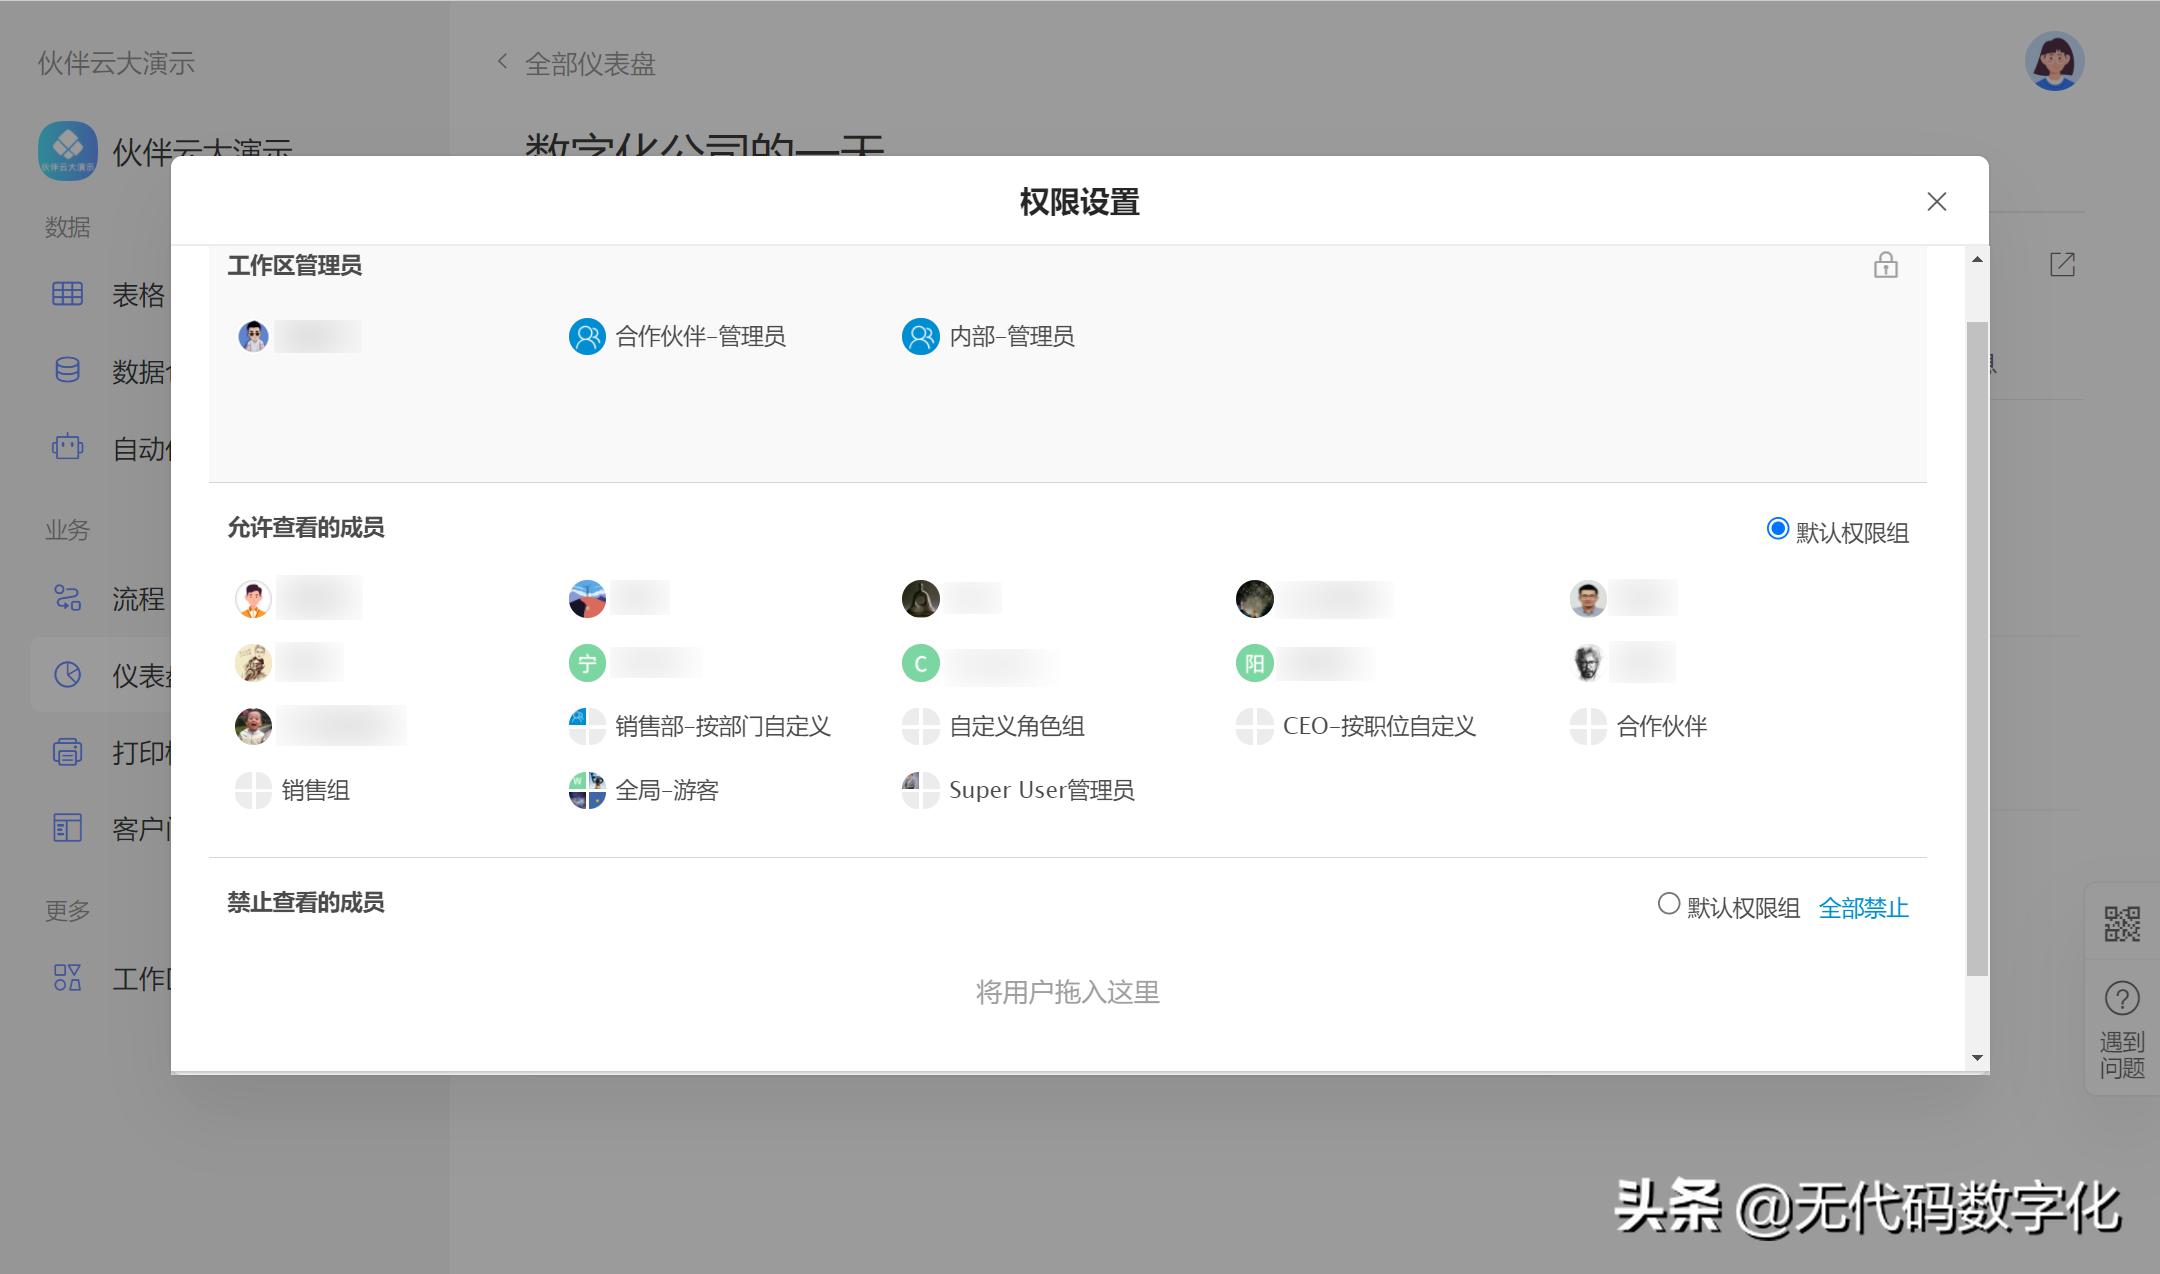Click the 遇到问题 help question-mark icon
This screenshot has width=2160, height=1274.
click(2120, 998)
